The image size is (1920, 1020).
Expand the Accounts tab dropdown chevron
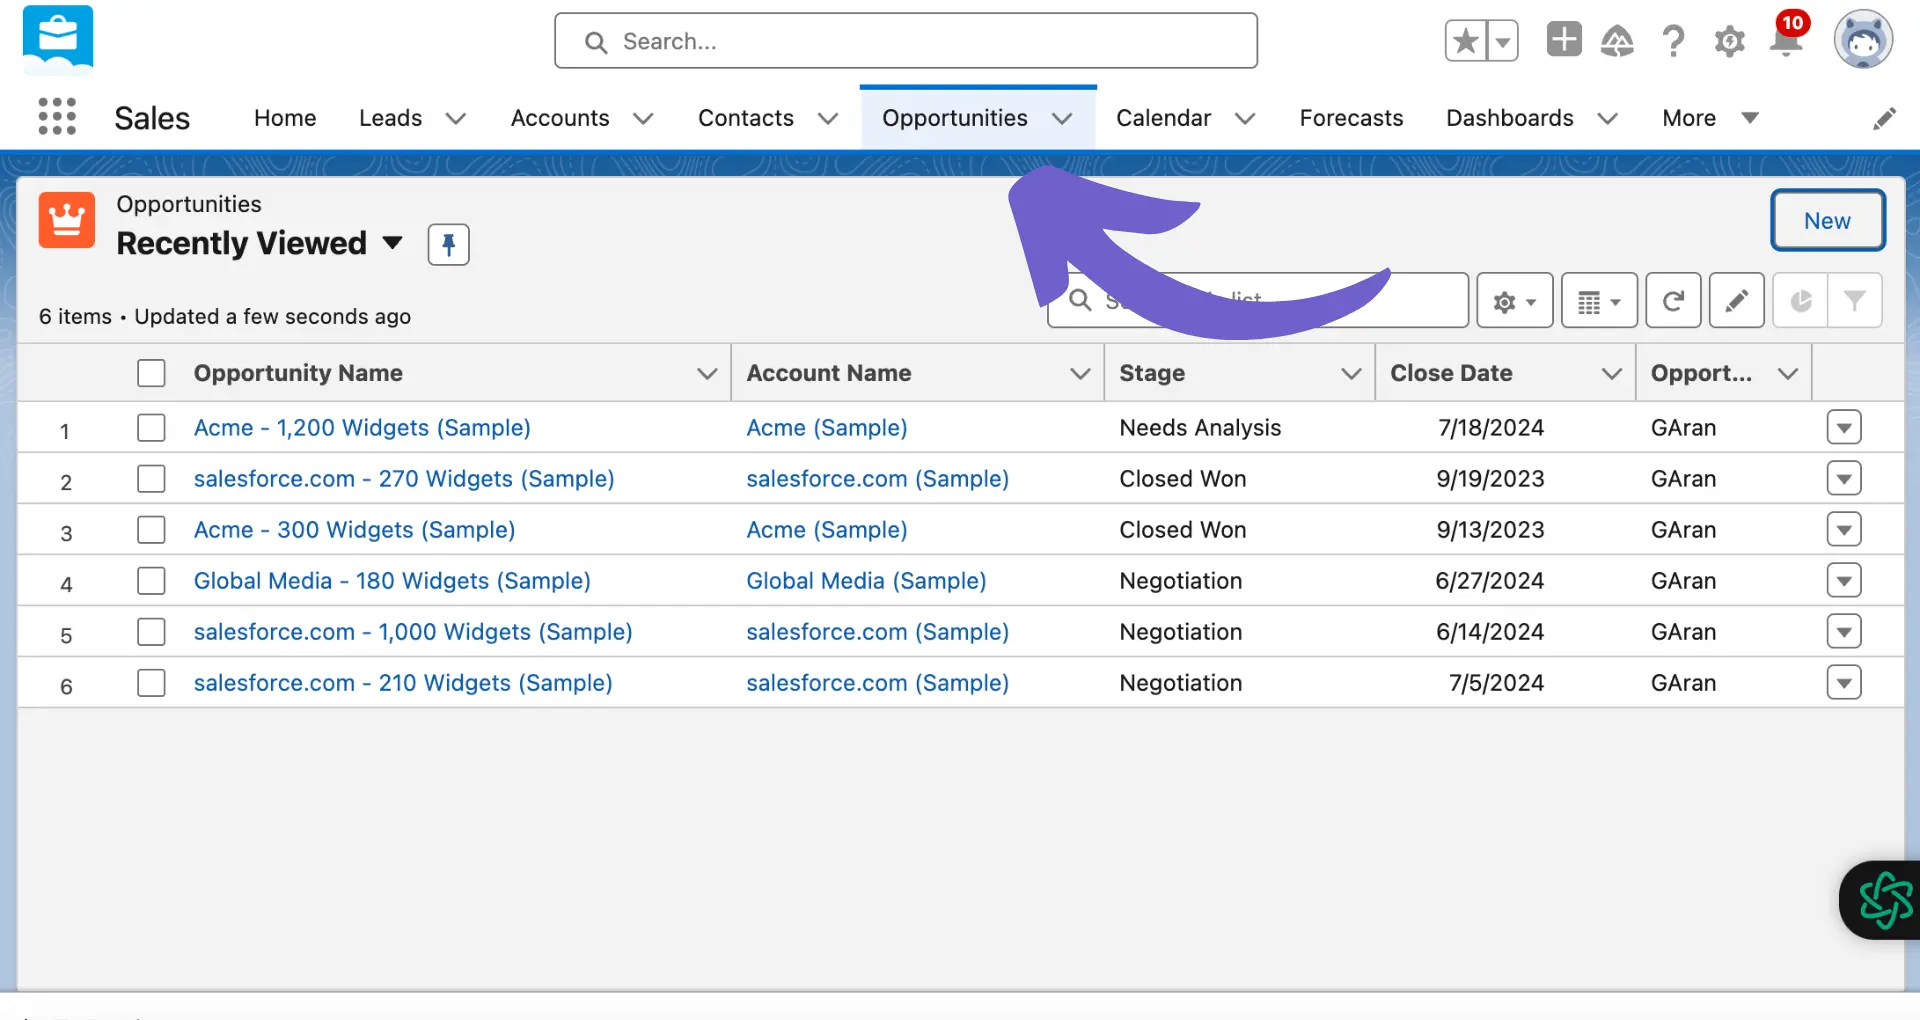[643, 119]
